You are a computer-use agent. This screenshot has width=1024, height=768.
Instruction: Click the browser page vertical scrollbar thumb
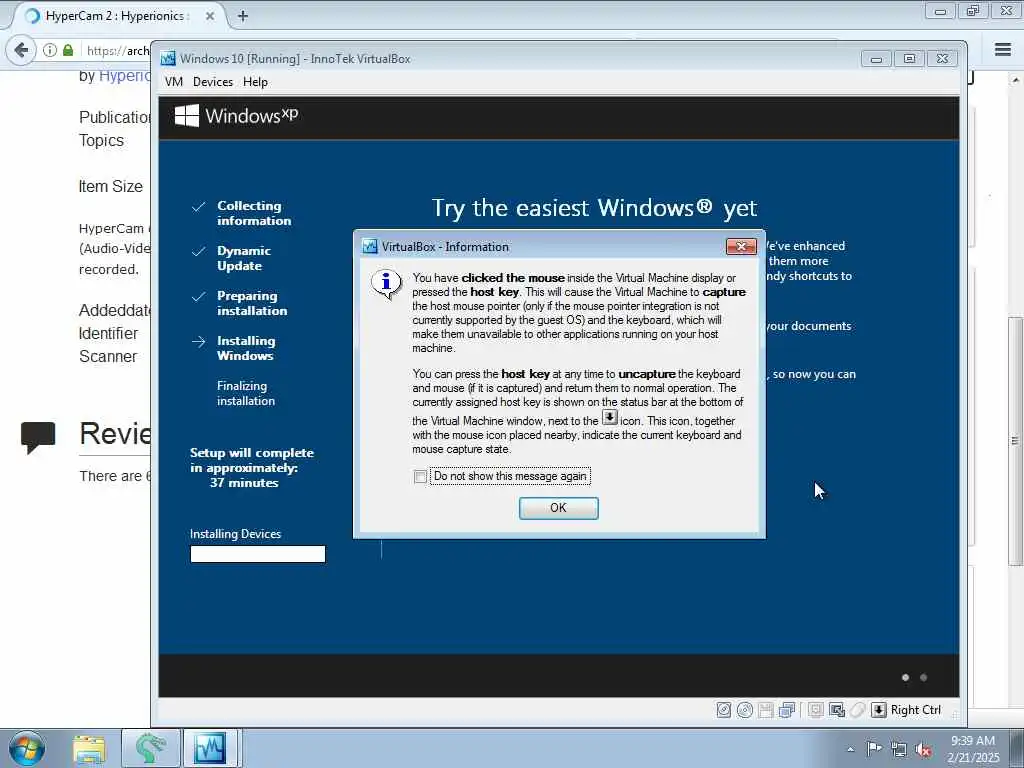[x=1016, y=441]
